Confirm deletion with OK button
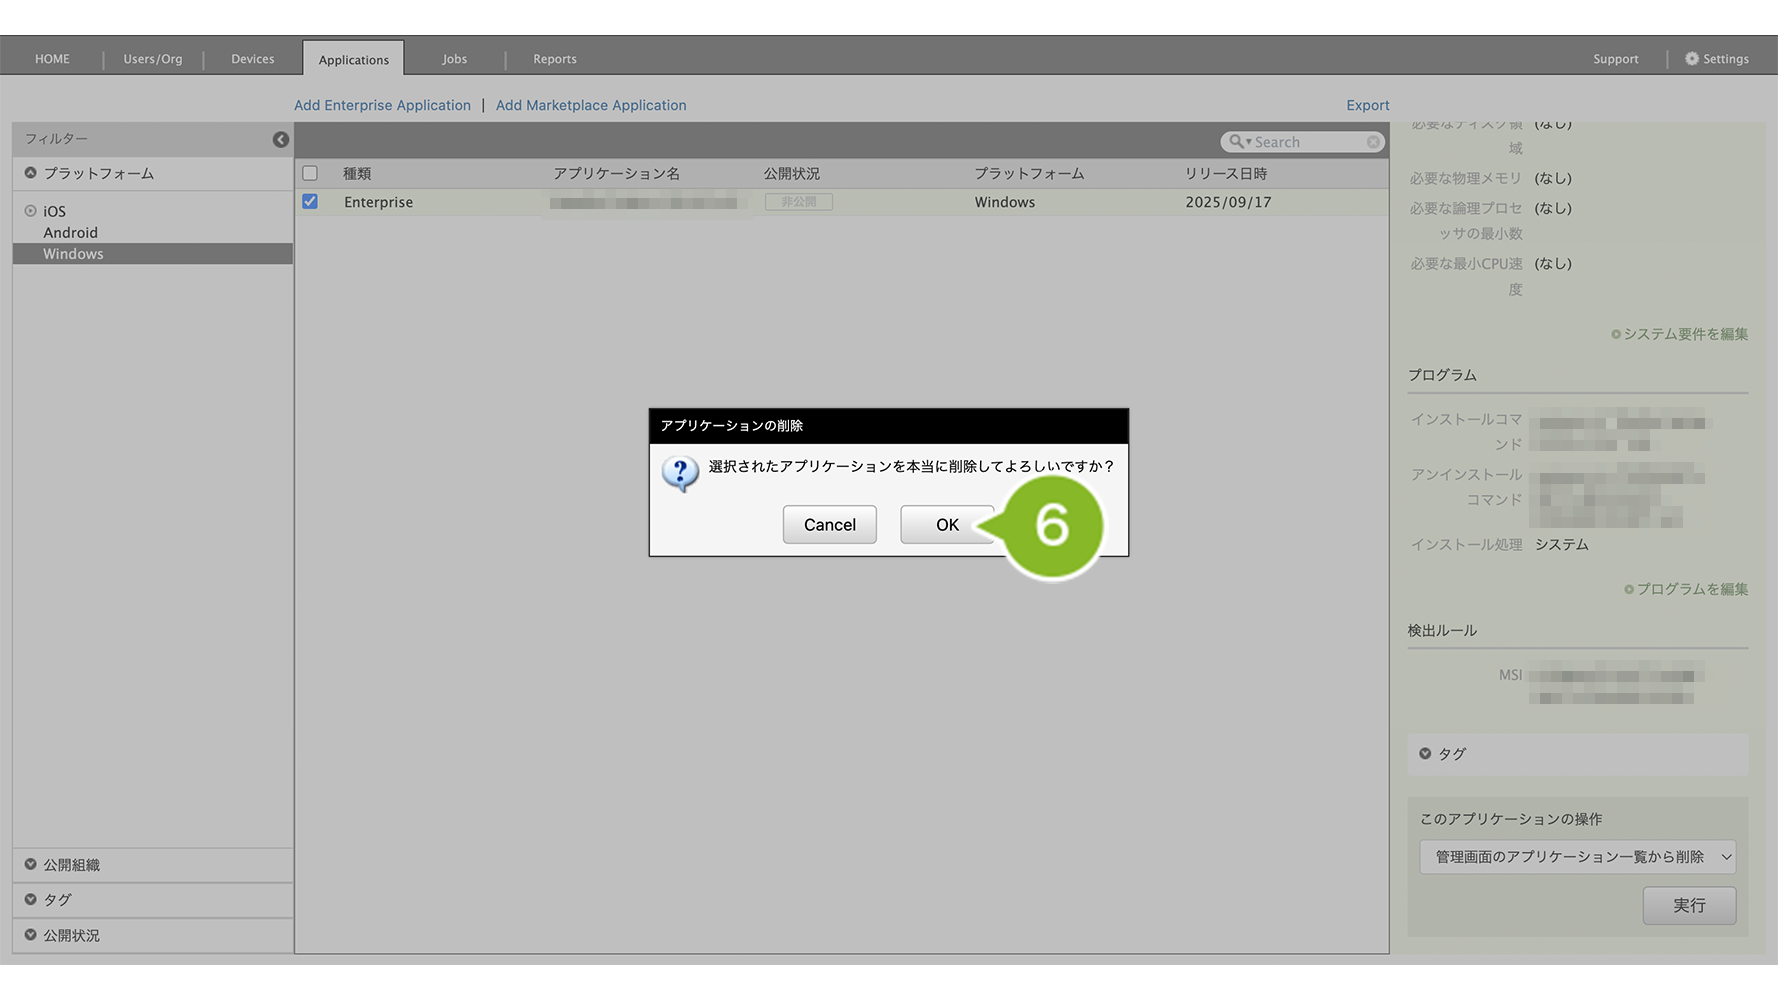 [946, 525]
